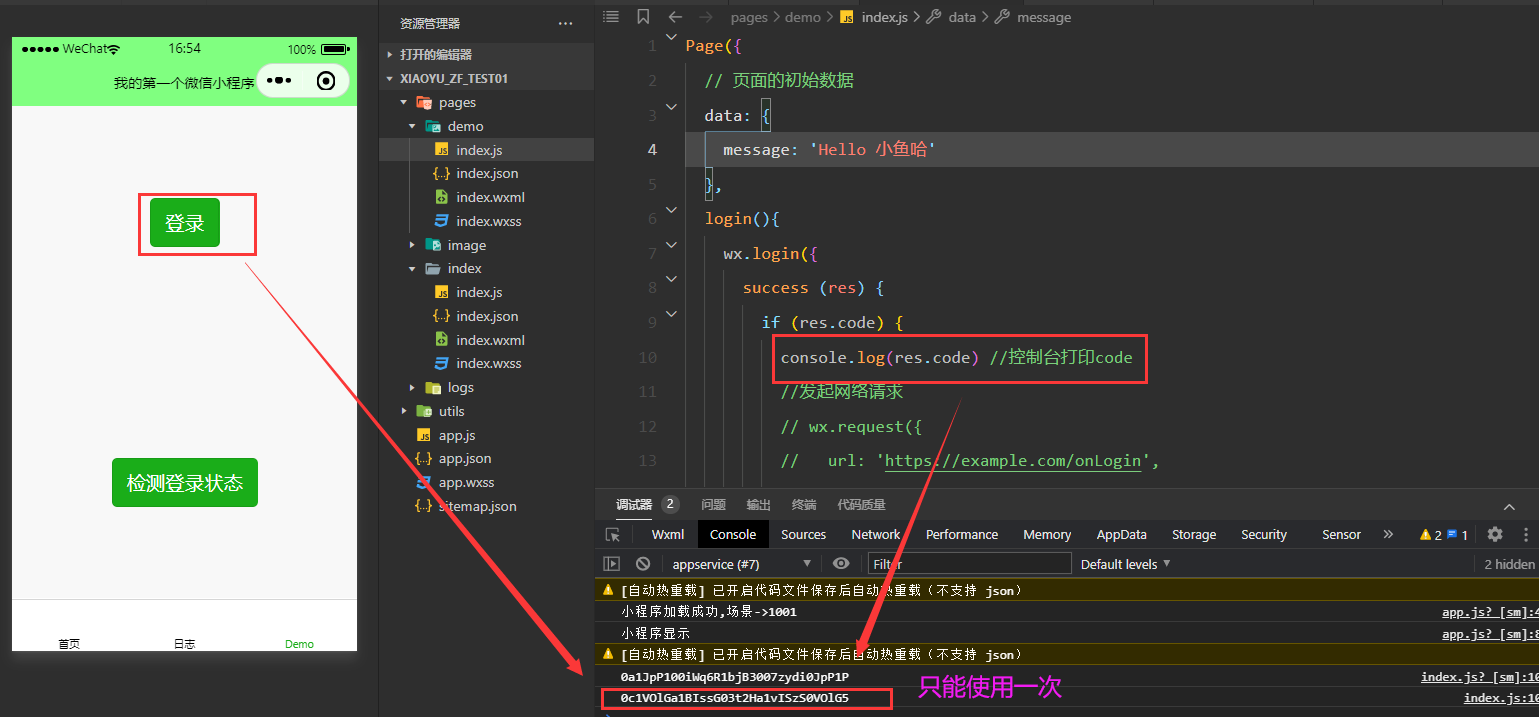Image resolution: width=1539 pixels, height=717 pixels.
Task: Collapse the debugger panel with chevron
Action: (1509, 506)
